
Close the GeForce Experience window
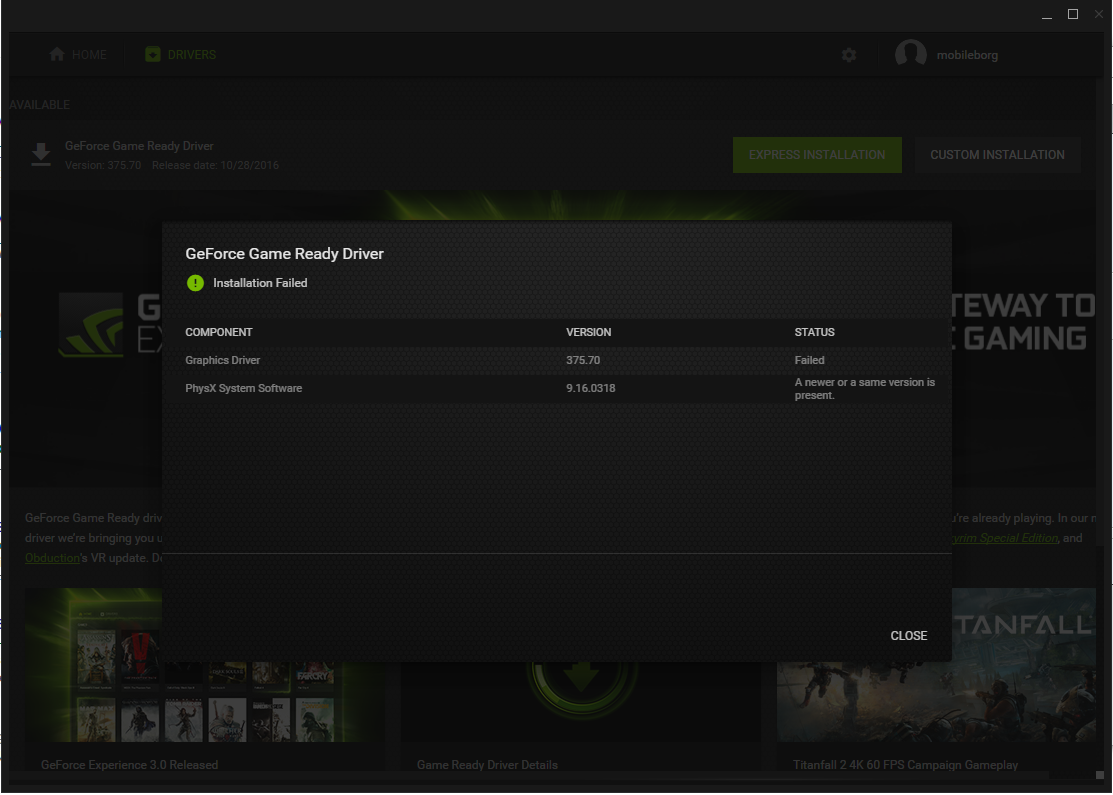(x=1100, y=14)
